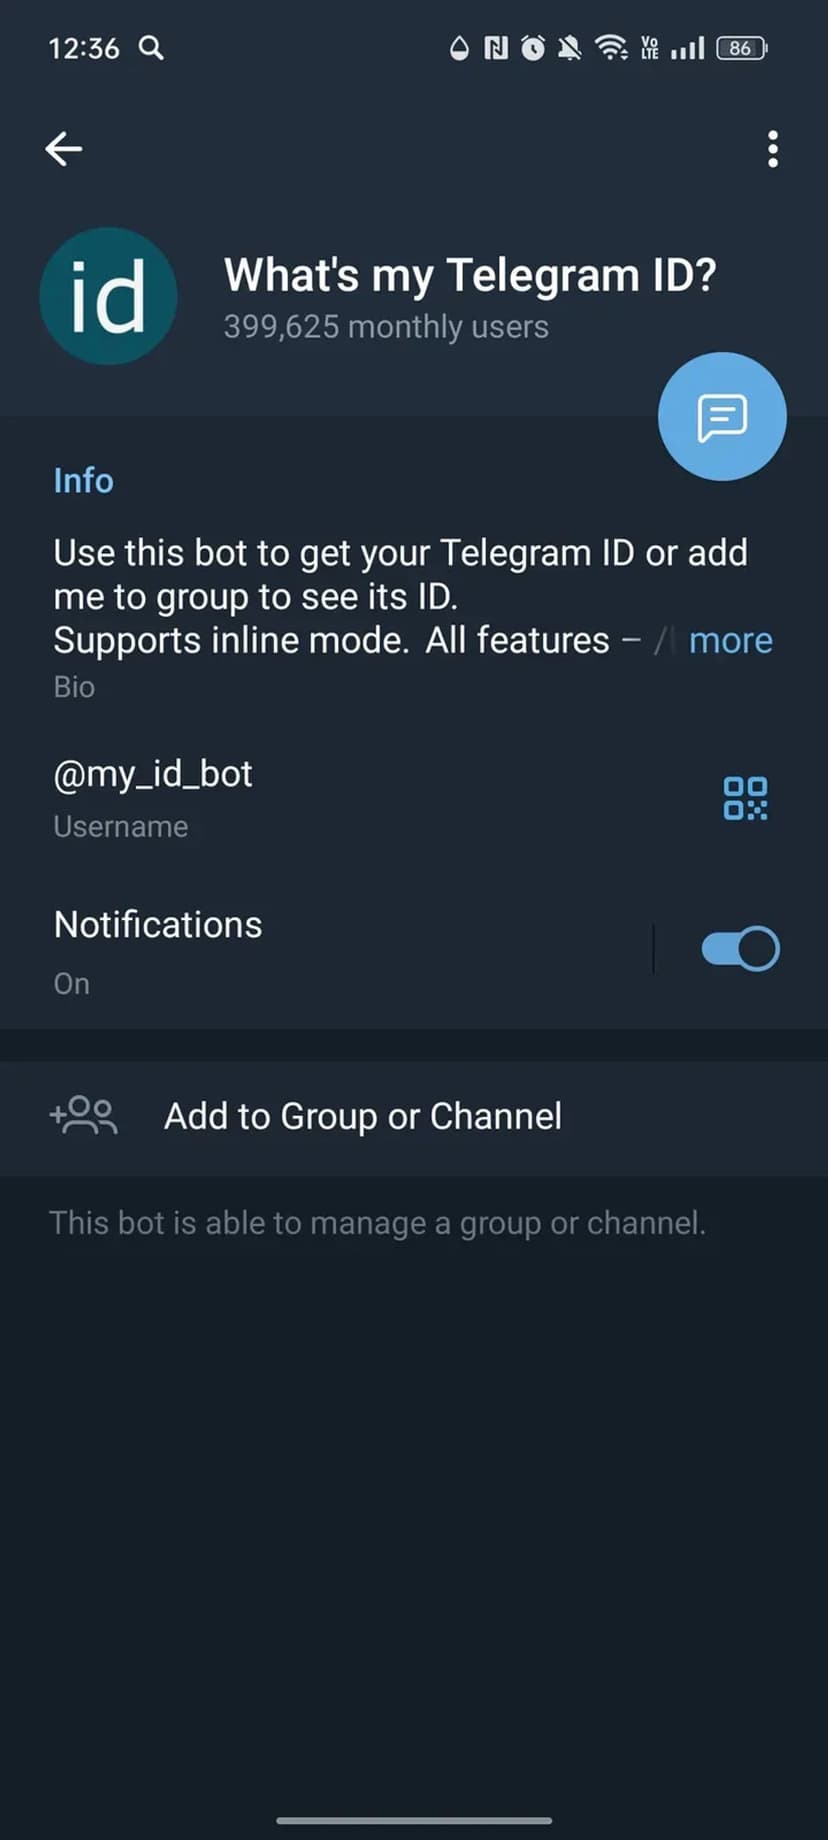Tap the bot title 'What's my Telegram ID?'
This screenshot has width=828, height=1840.
coord(470,275)
